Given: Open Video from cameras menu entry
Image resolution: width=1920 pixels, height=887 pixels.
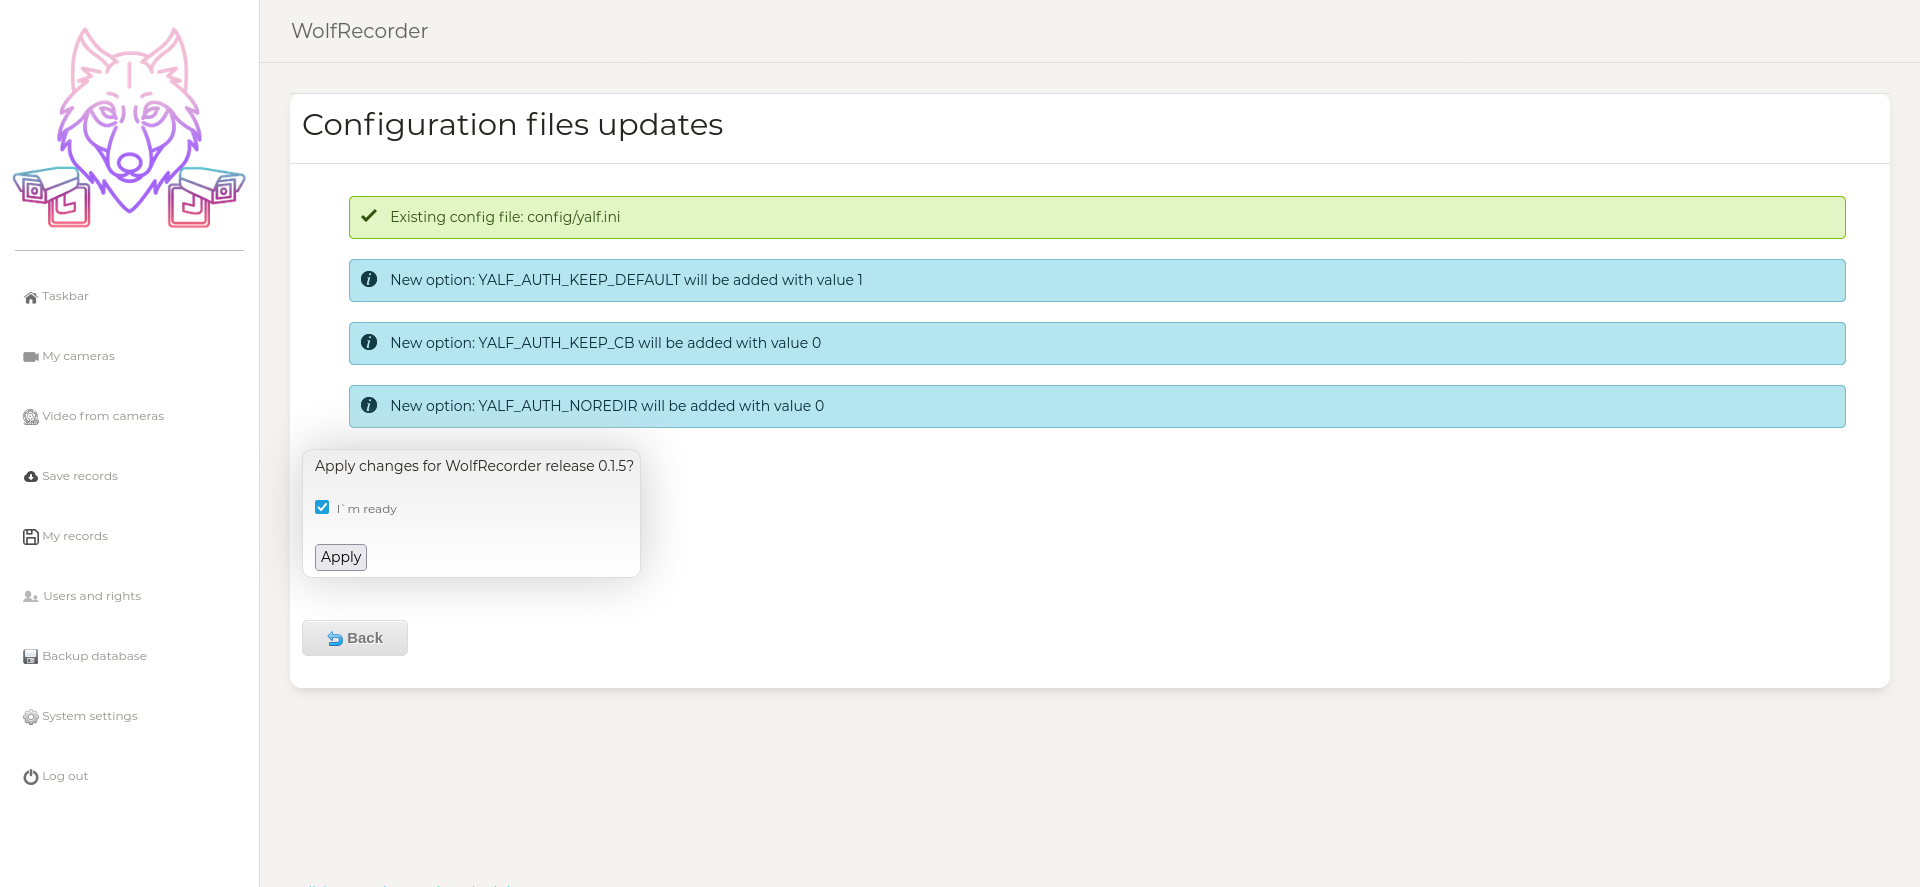Looking at the screenshot, I should tap(103, 416).
